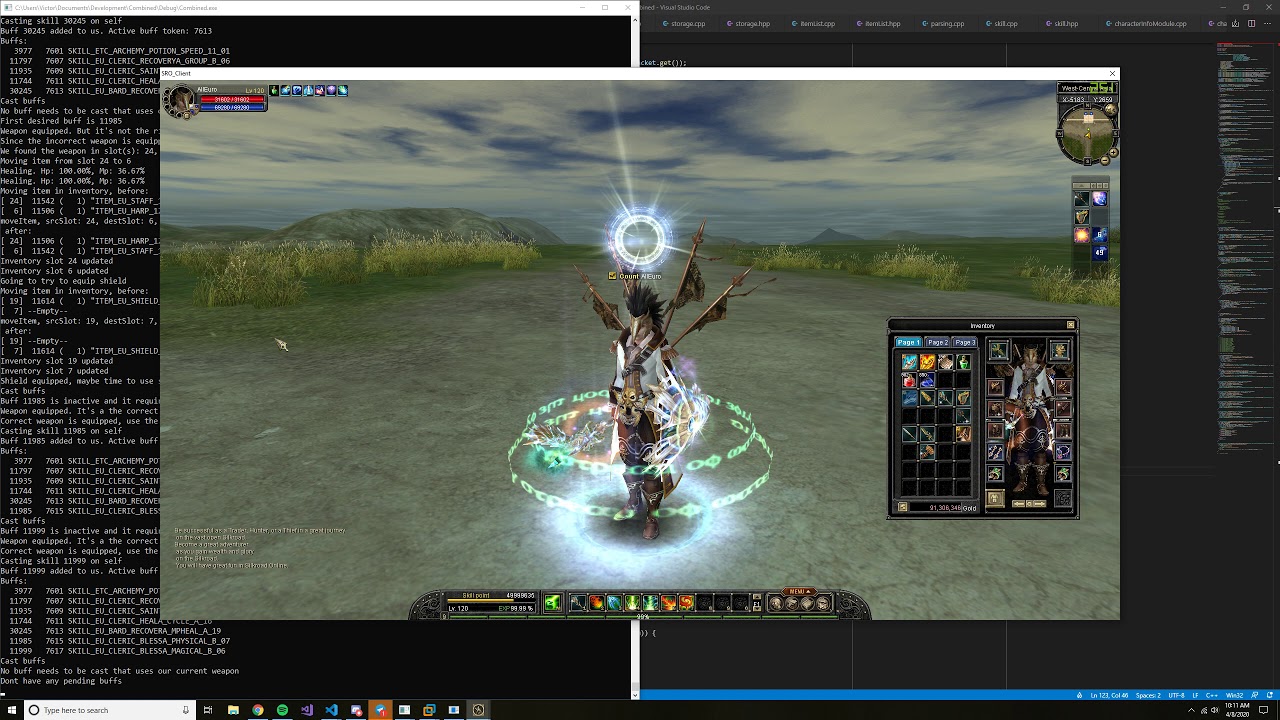This screenshot has width=1280, height=720.
Task: Rotate the character preview right
Action: pyautogui.click(x=1040, y=504)
